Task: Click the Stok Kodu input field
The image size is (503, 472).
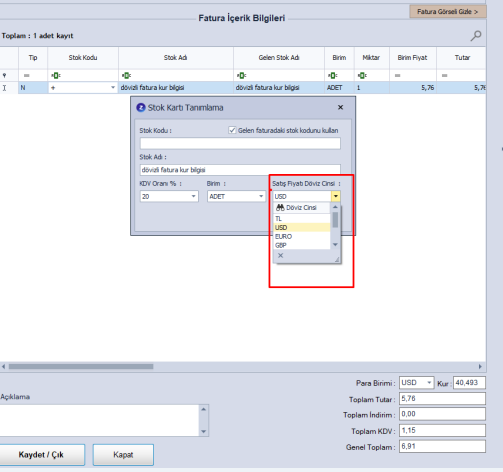Action: (x=240, y=143)
